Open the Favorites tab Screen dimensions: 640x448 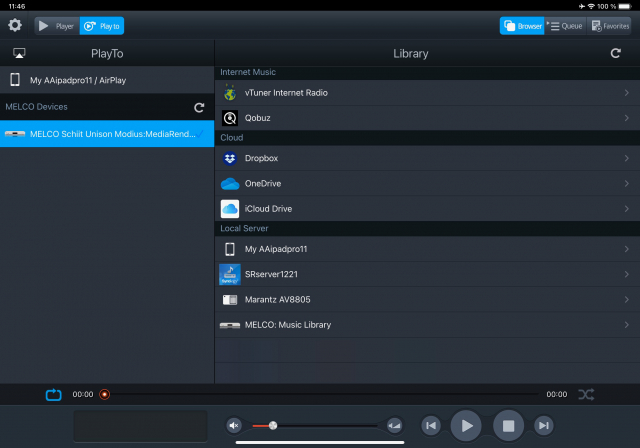click(610, 26)
